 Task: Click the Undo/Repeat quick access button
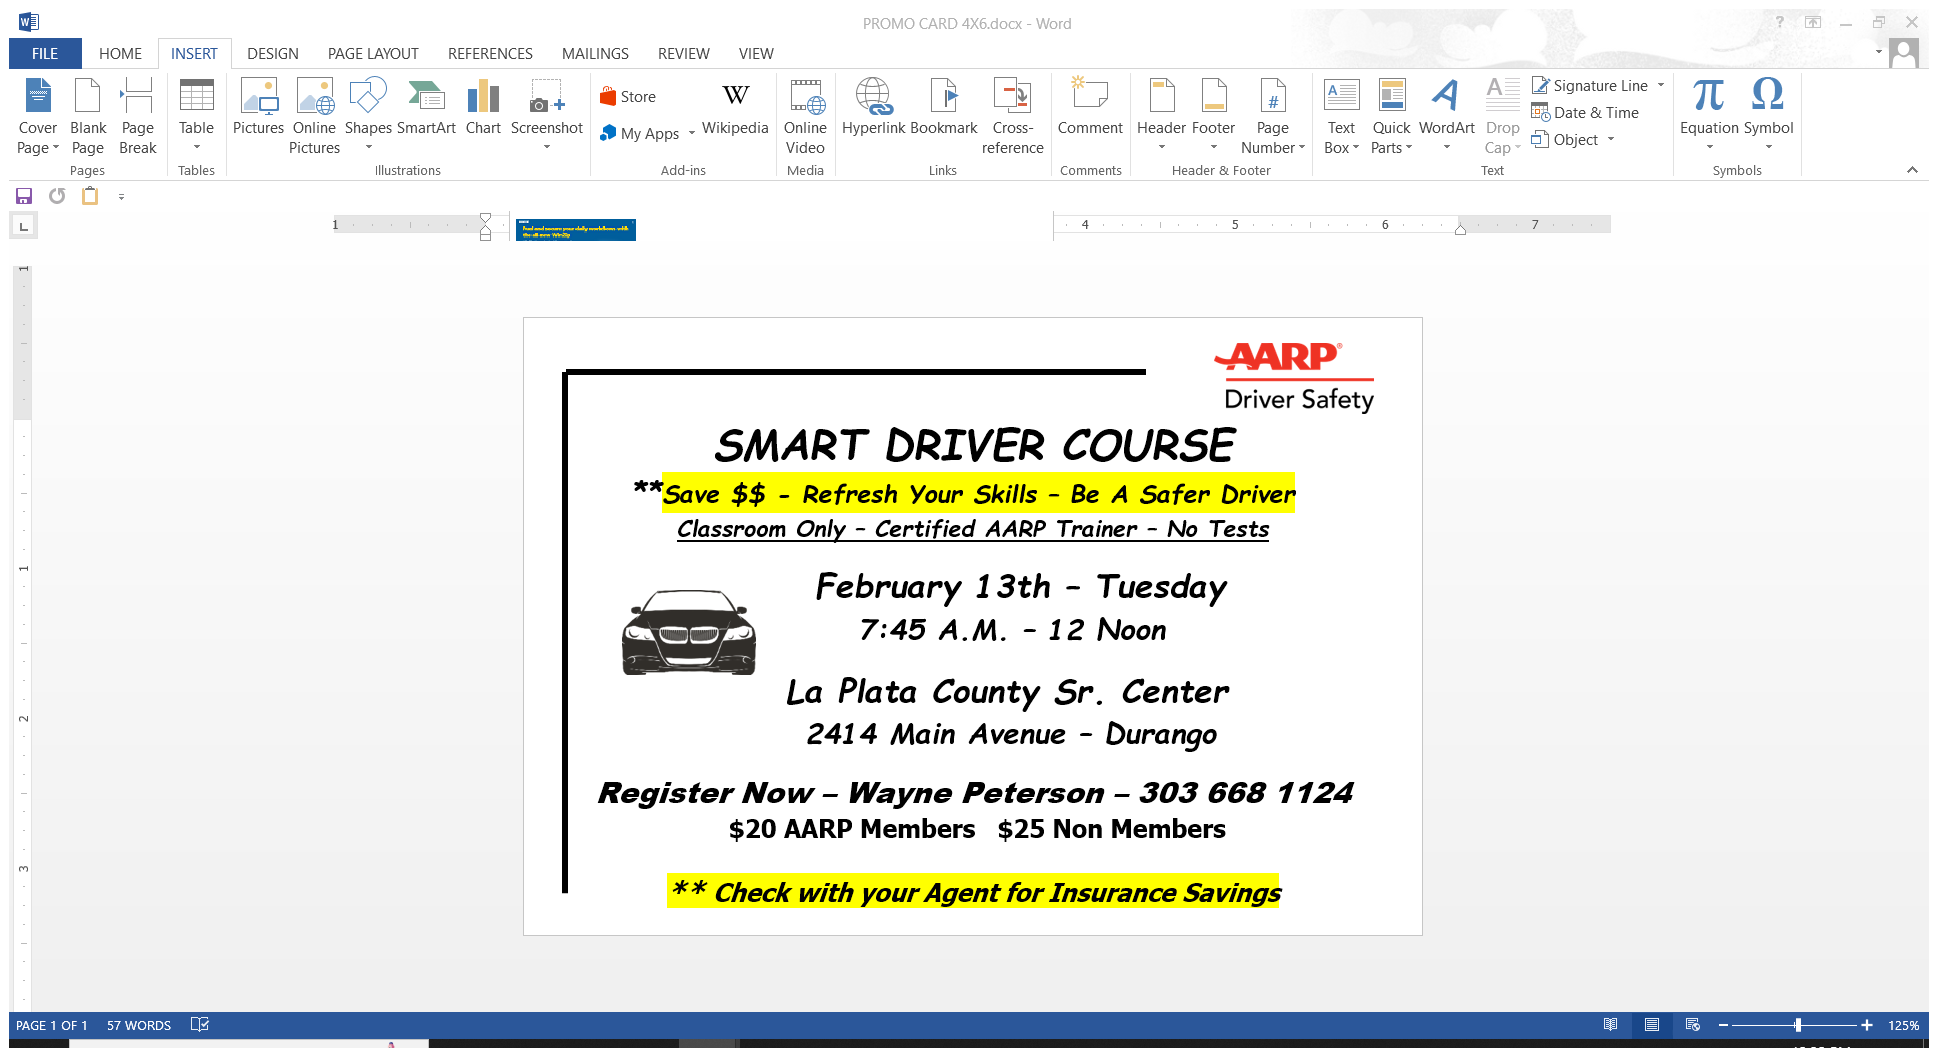pyautogui.click(x=57, y=196)
